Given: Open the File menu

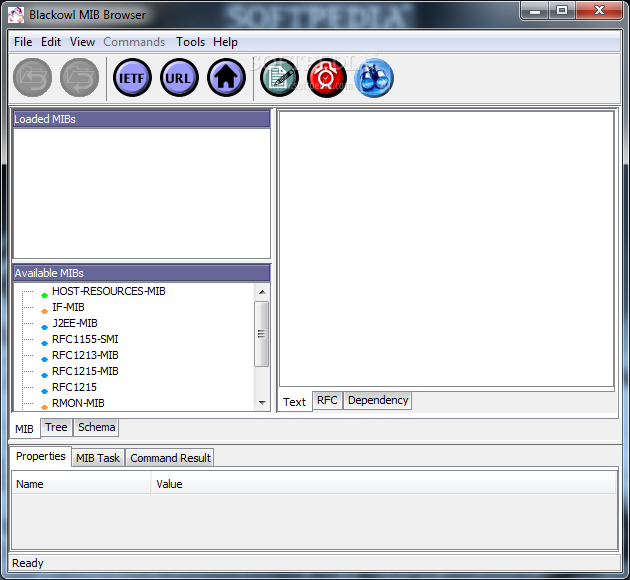Looking at the screenshot, I should click(x=23, y=42).
